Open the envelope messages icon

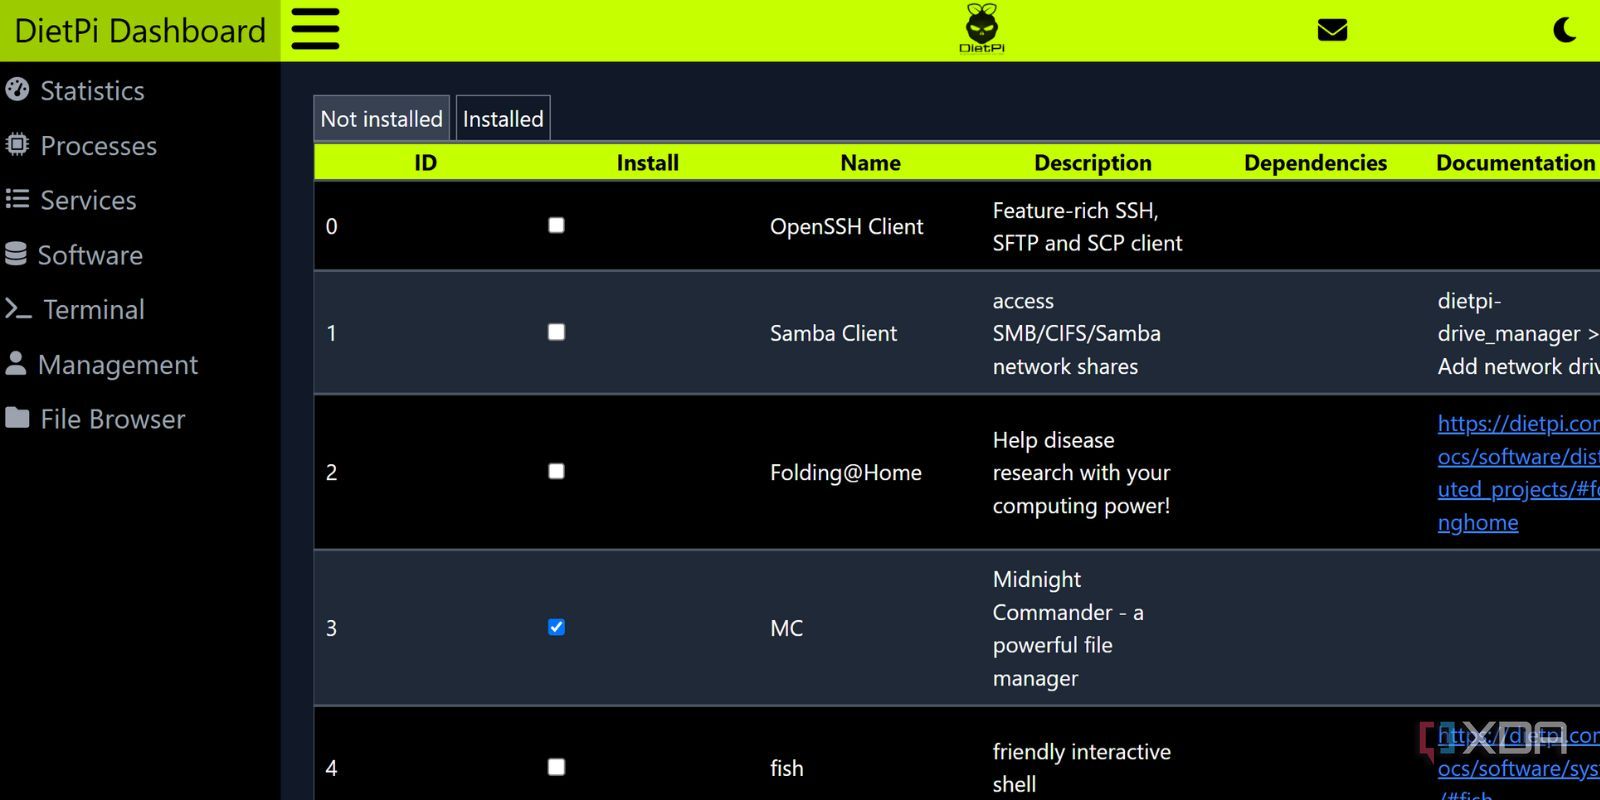click(x=1332, y=30)
